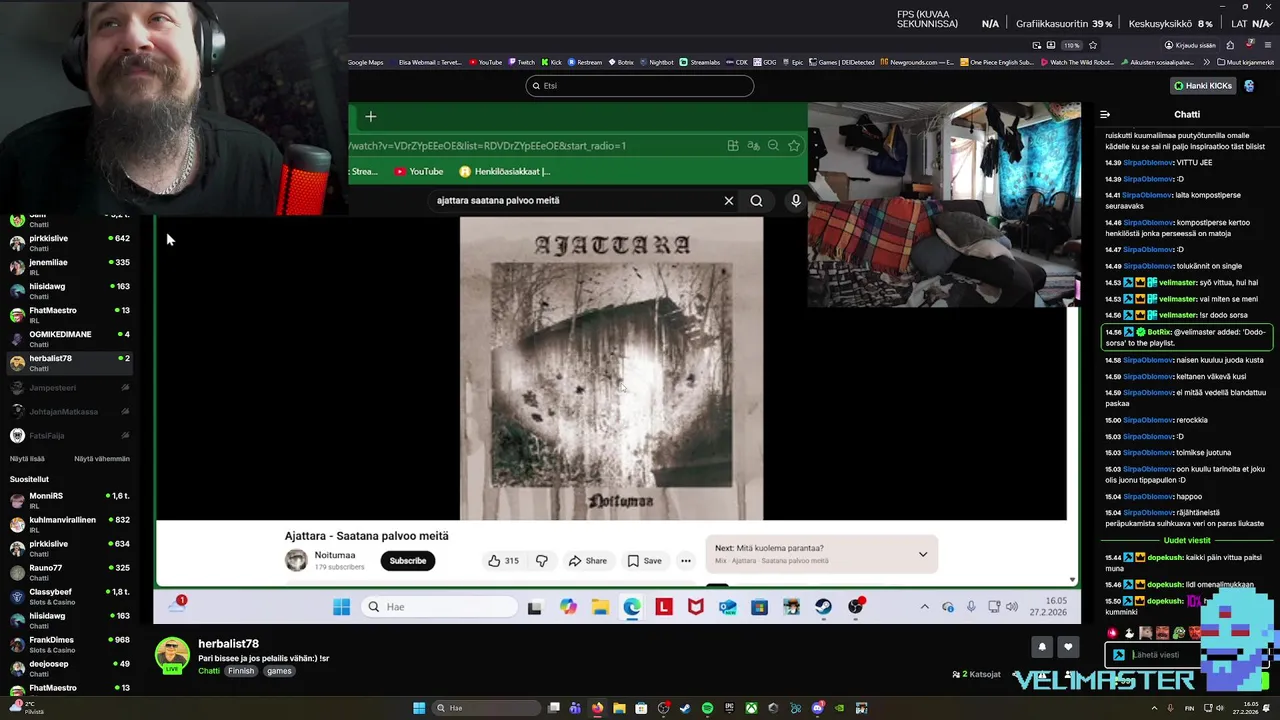Image resolution: width=1280 pixels, height=720 pixels.
Task: Click the Spotify icon in bottom taskbar
Action: (707, 708)
